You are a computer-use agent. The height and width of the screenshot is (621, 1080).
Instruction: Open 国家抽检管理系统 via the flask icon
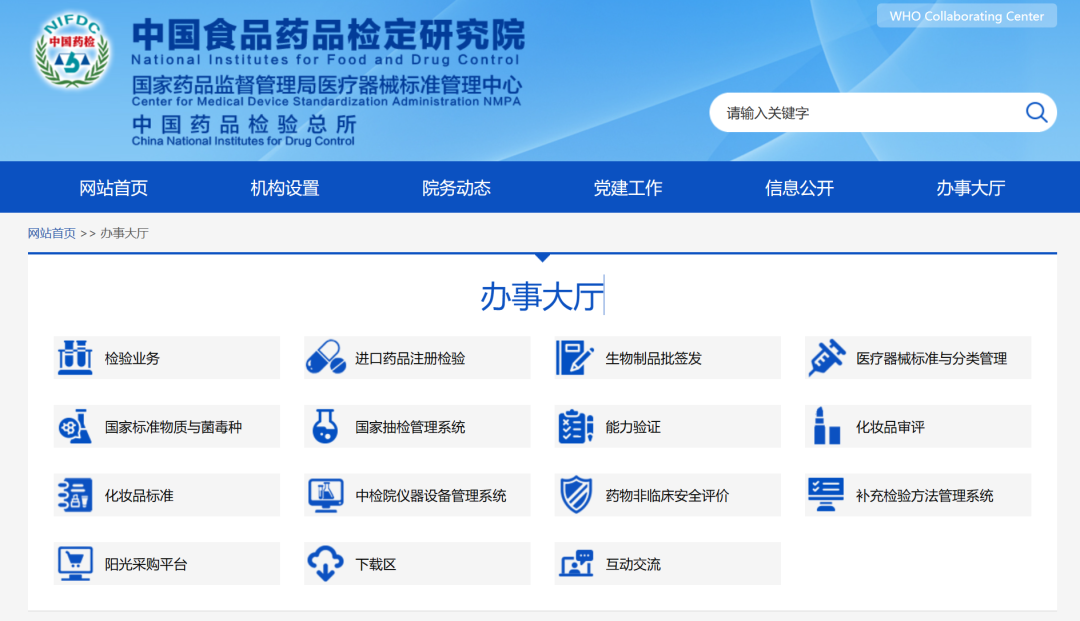pyautogui.click(x=324, y=426)
